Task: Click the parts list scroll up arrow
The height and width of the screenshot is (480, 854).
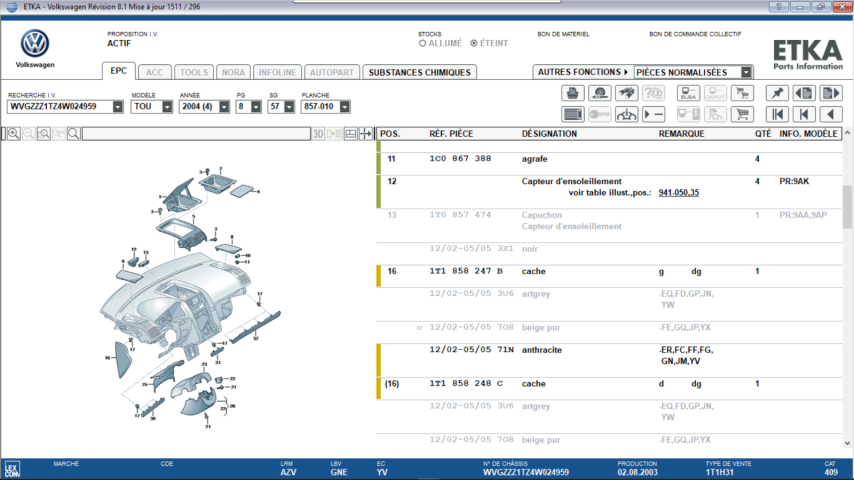Action: coord(847,133)
